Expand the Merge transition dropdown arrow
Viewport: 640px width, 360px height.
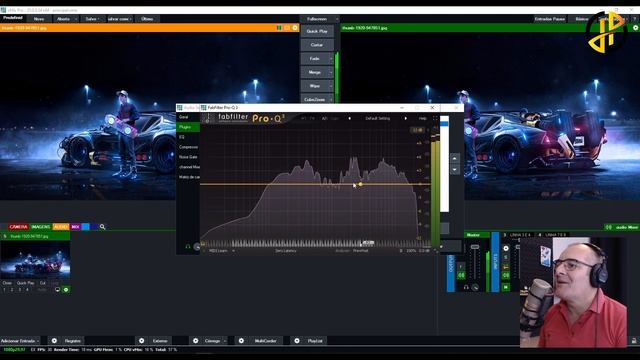(331, 73)
